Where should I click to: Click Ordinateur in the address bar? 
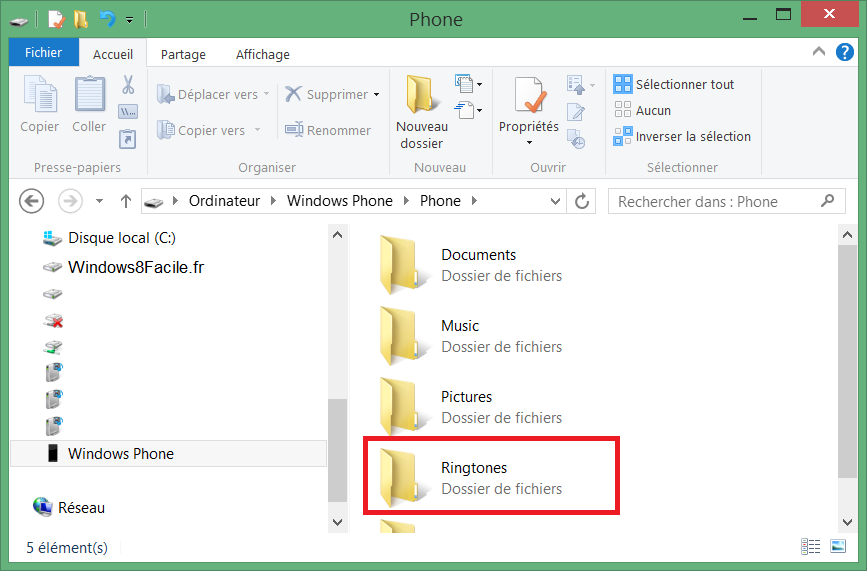(x=224, y=201)
